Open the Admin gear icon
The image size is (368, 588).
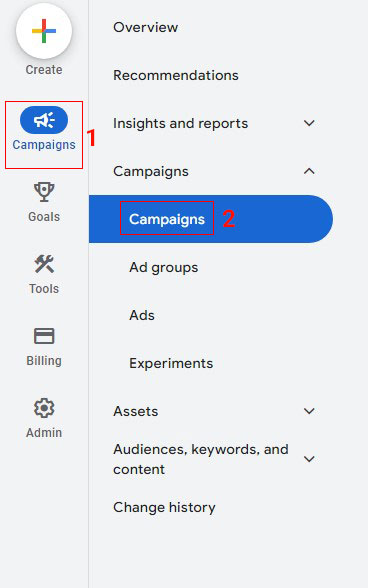pyautogui.click(x=44, y=408)
